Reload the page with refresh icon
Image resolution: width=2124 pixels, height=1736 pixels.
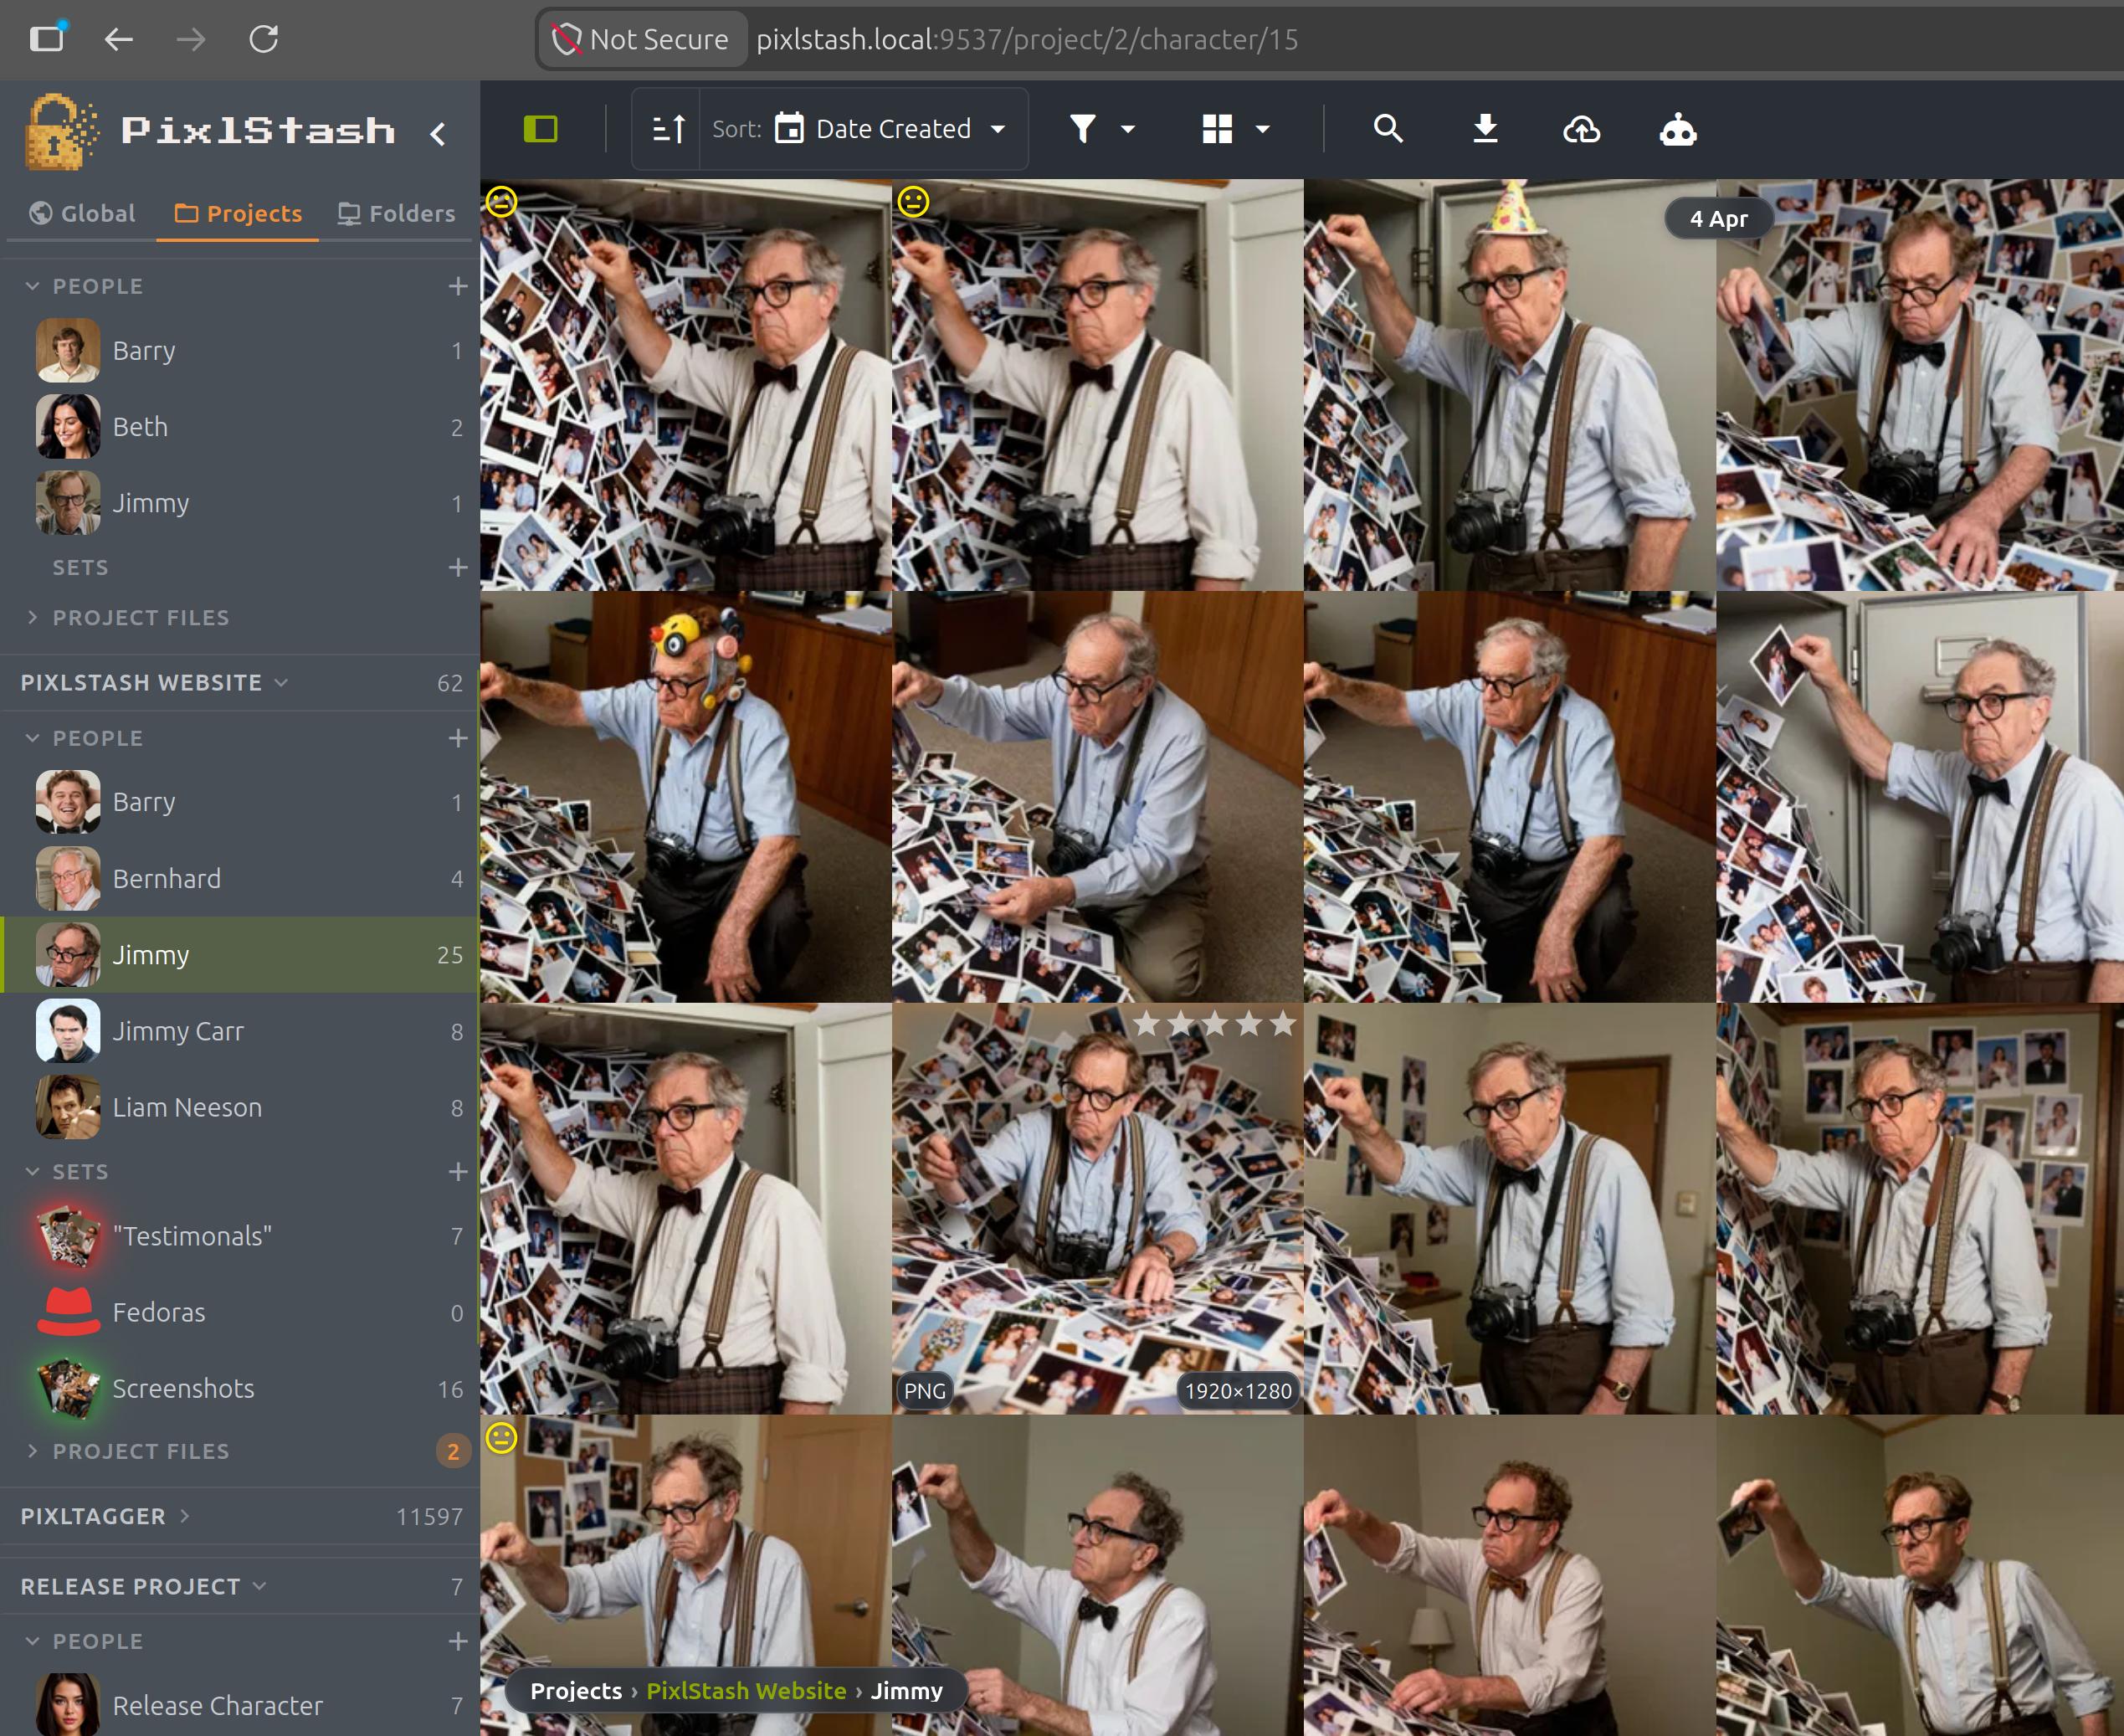pyautogui.click(x=263, y=39)
